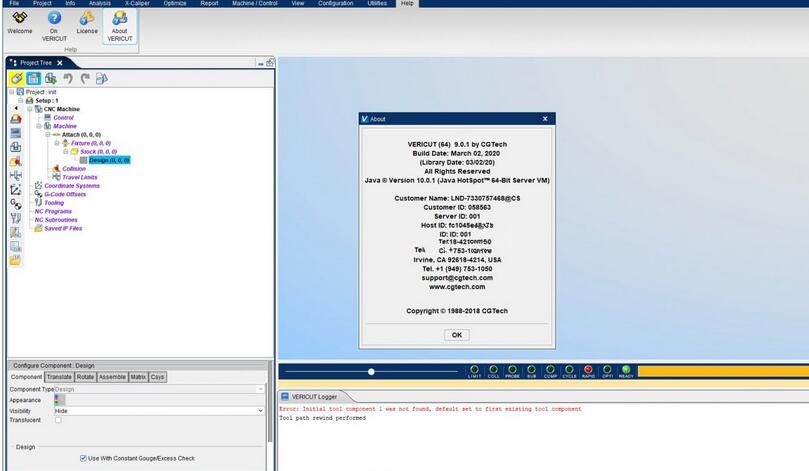Close the About dialog with X
Screen dimensions: 809x471
(x=545, y=119)
